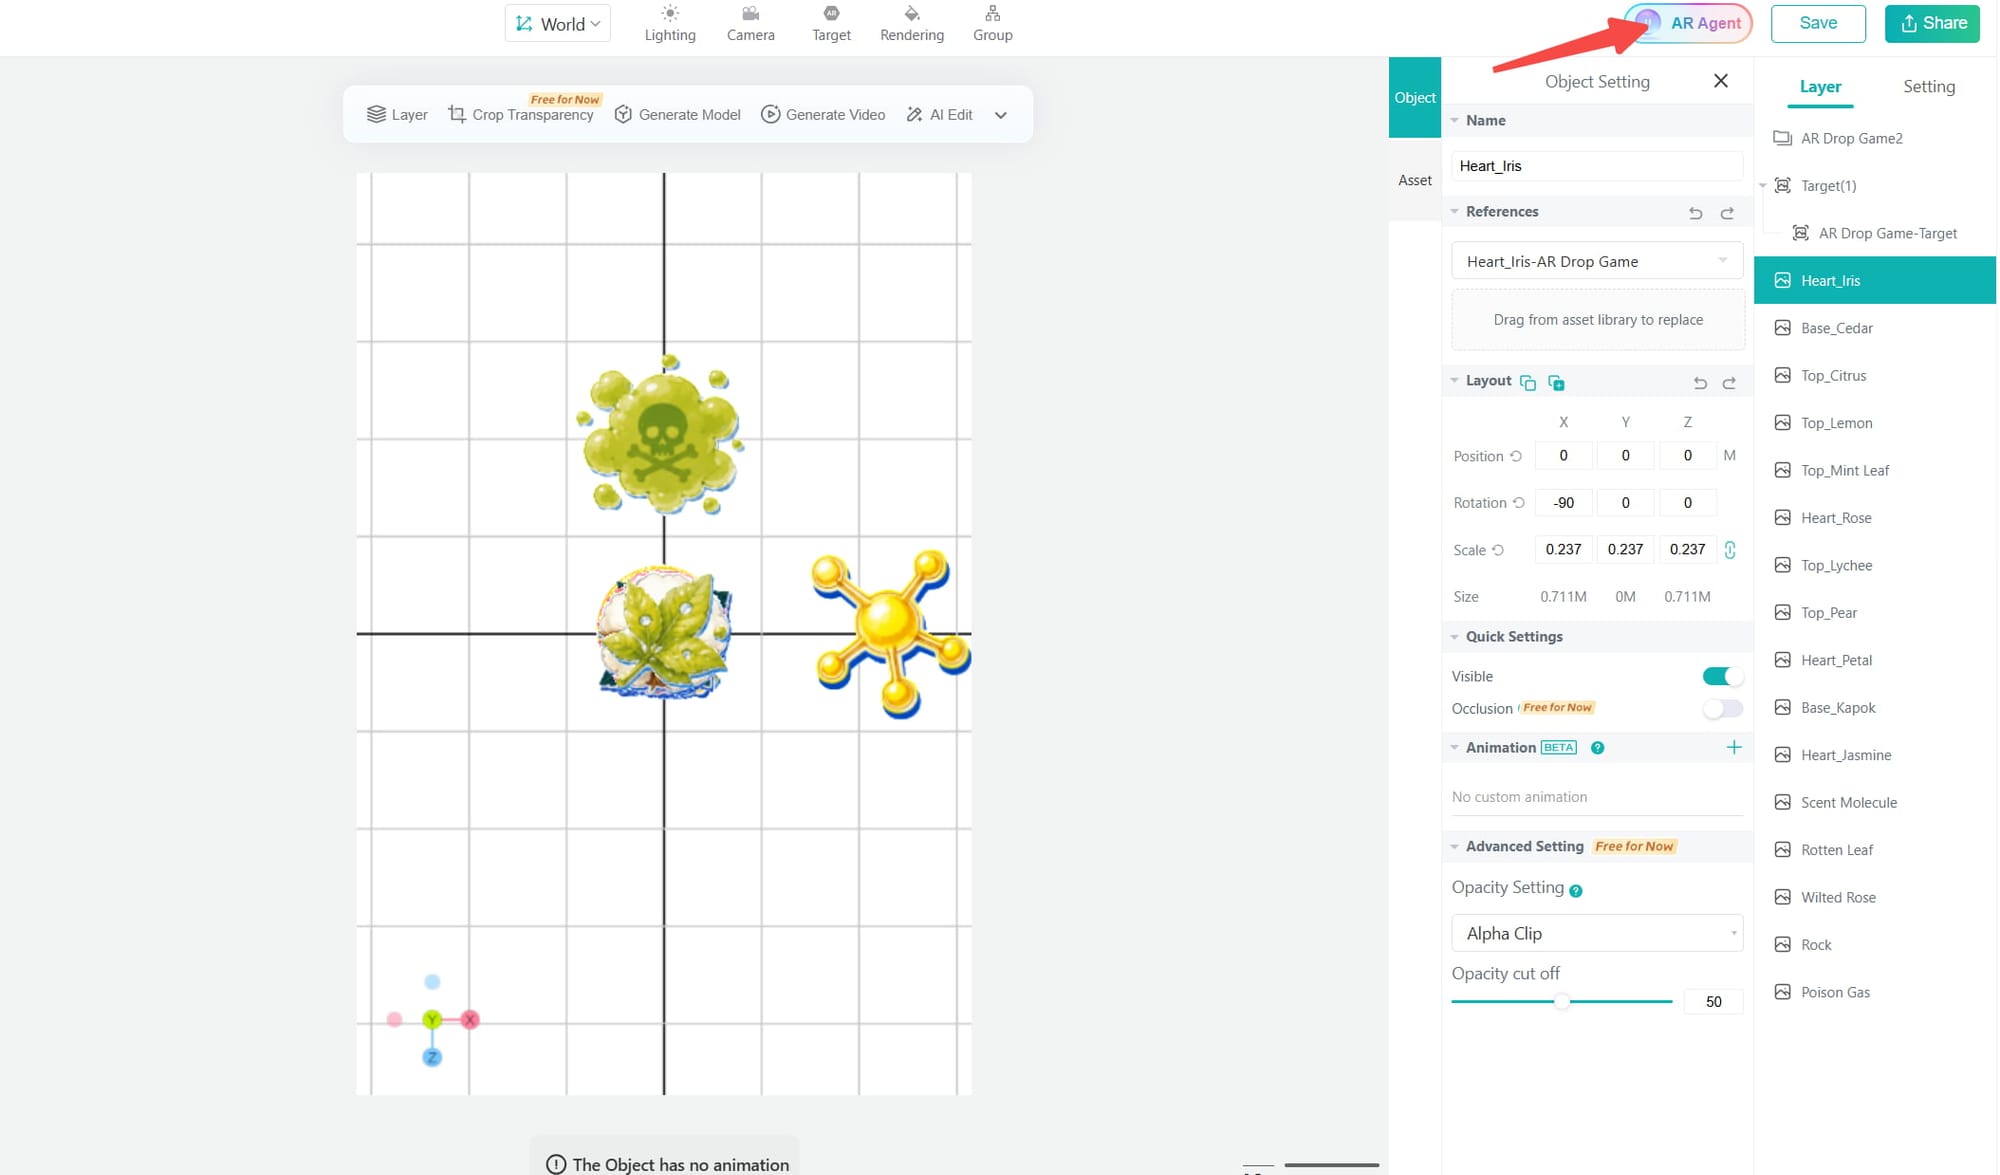
Task: Redo in the Layout section
Action: click(x=1729, y=383)
